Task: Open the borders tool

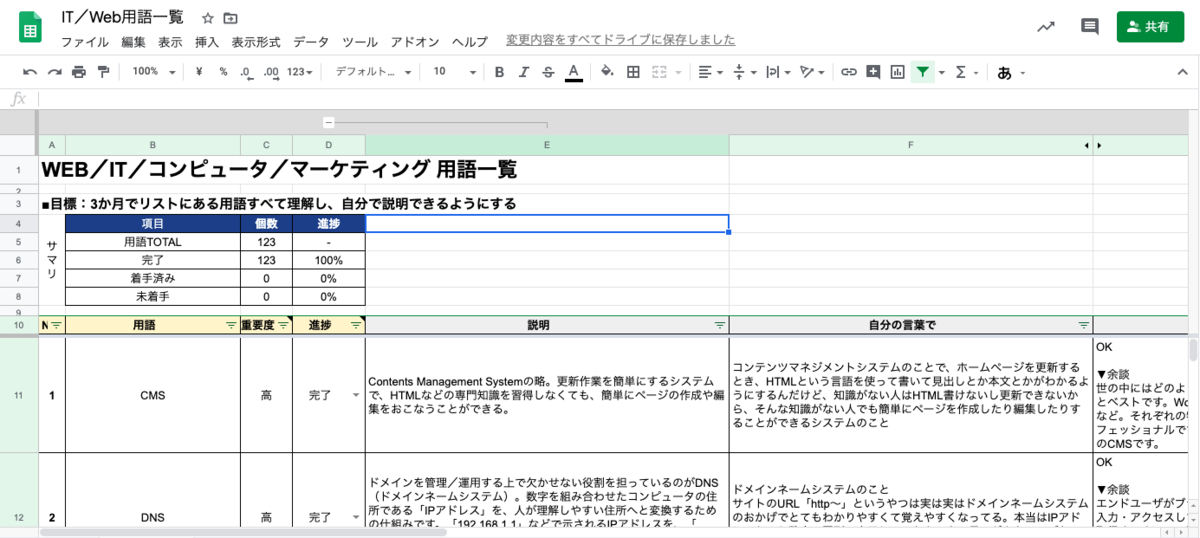Action: click(x=633, y=72)
